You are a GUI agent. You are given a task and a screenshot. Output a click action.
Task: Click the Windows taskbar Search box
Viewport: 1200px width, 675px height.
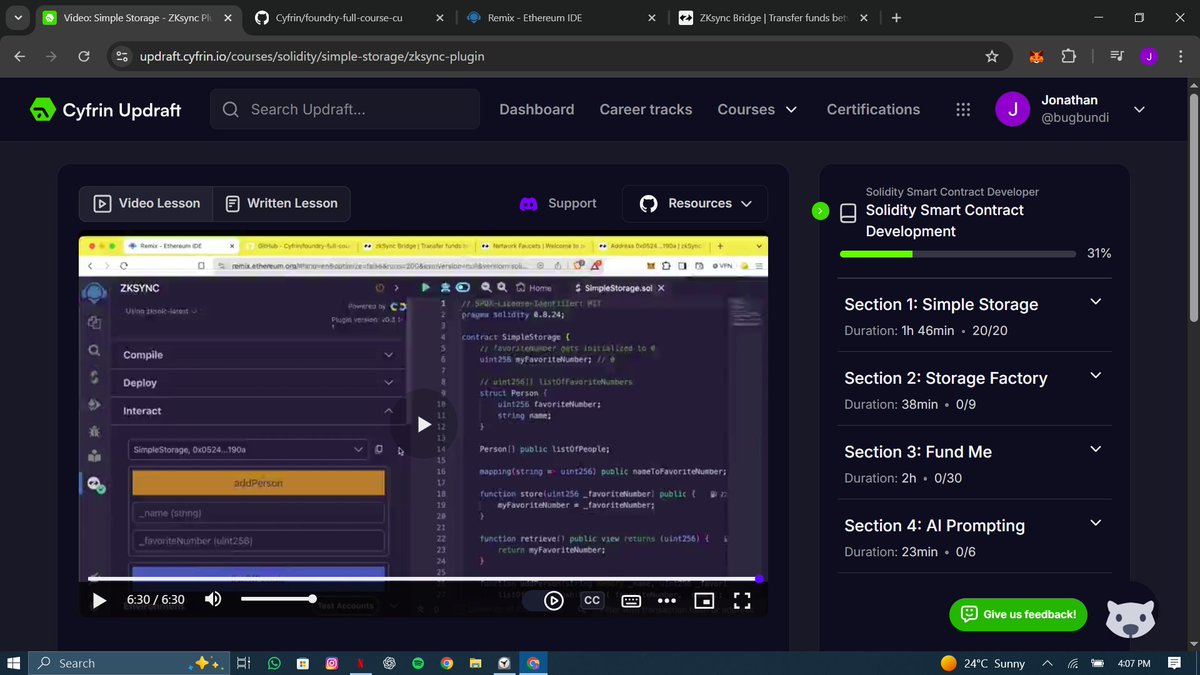[x=130, y=663]
